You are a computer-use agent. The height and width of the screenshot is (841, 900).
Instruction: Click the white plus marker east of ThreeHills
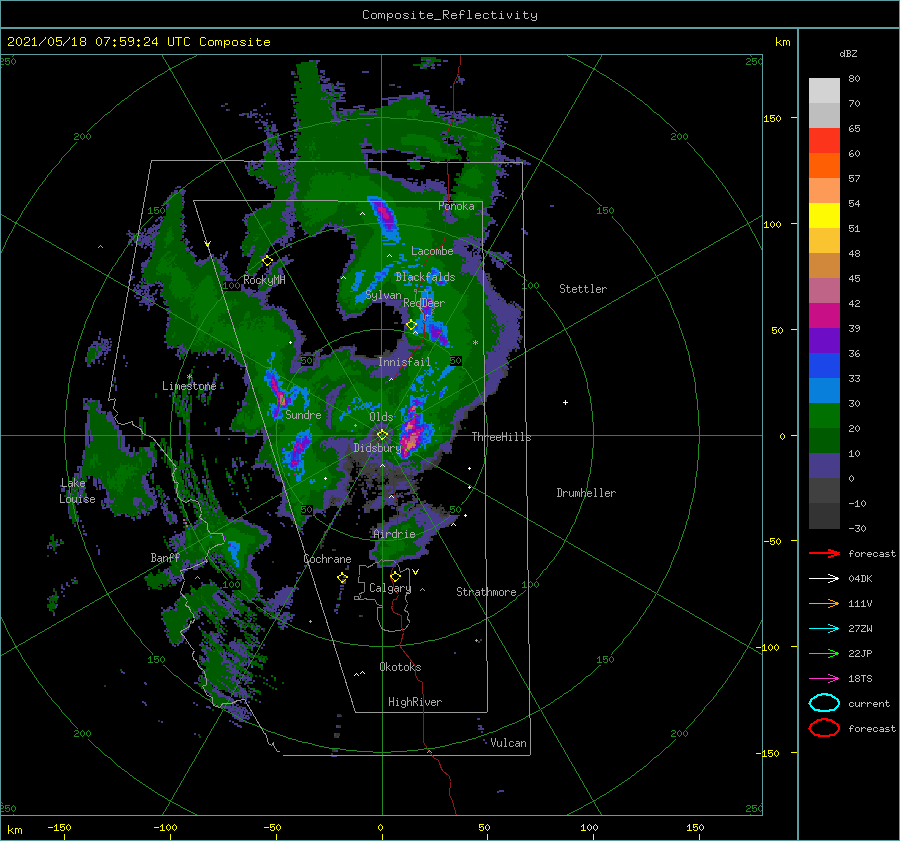point(565,402)
